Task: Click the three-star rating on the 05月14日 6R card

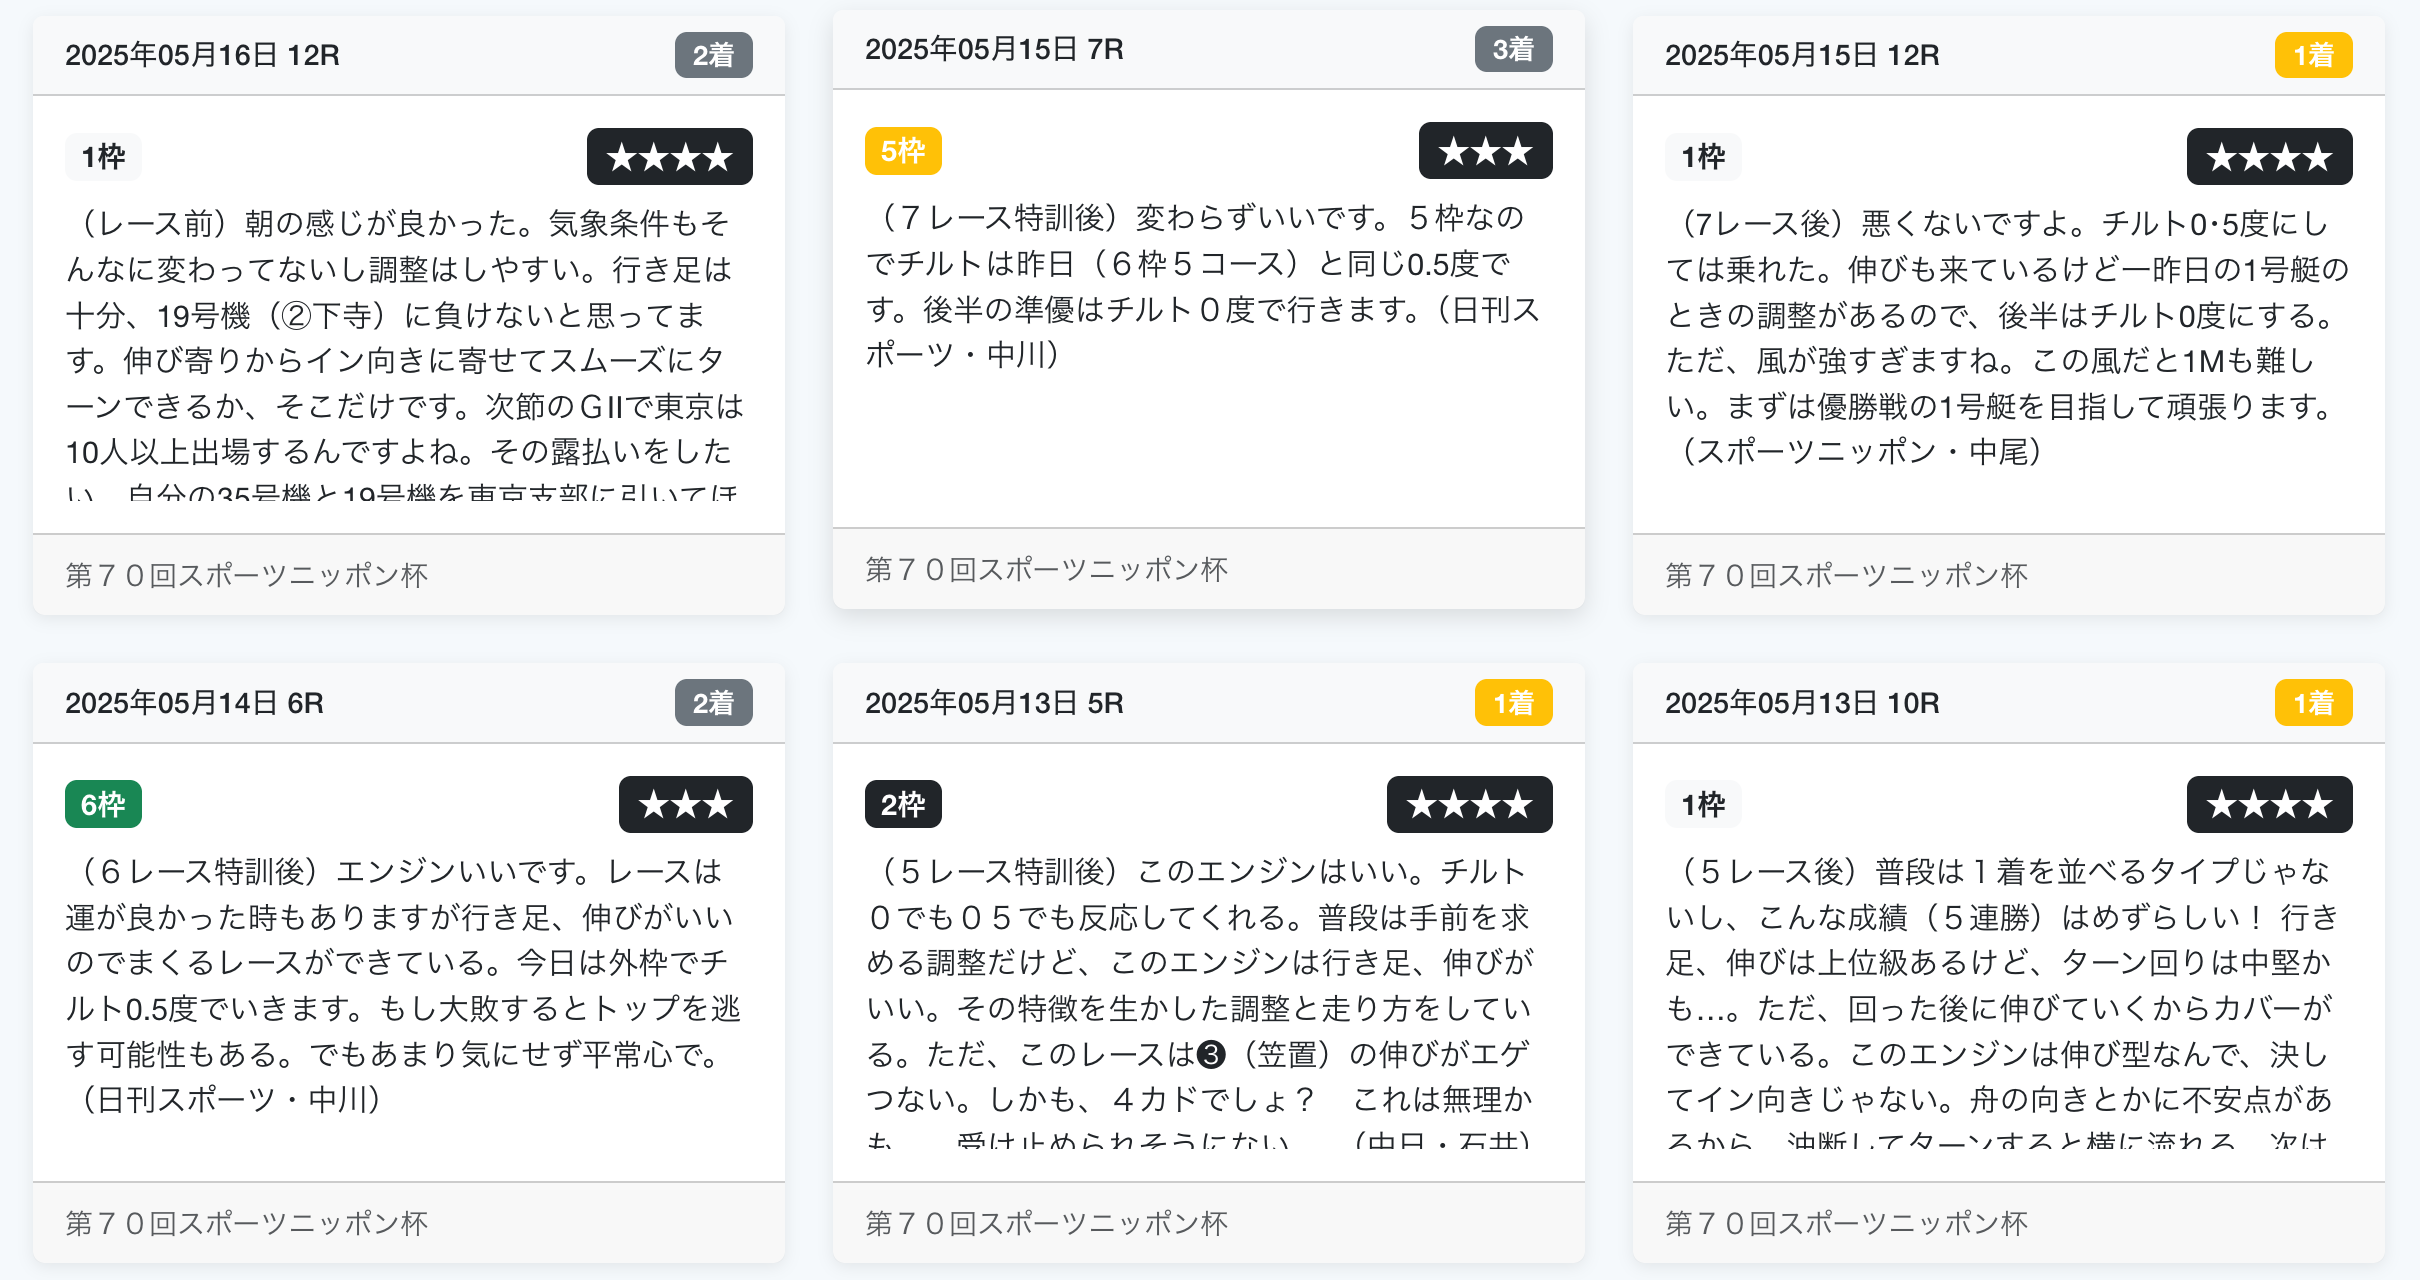Action: pos(685,805)
